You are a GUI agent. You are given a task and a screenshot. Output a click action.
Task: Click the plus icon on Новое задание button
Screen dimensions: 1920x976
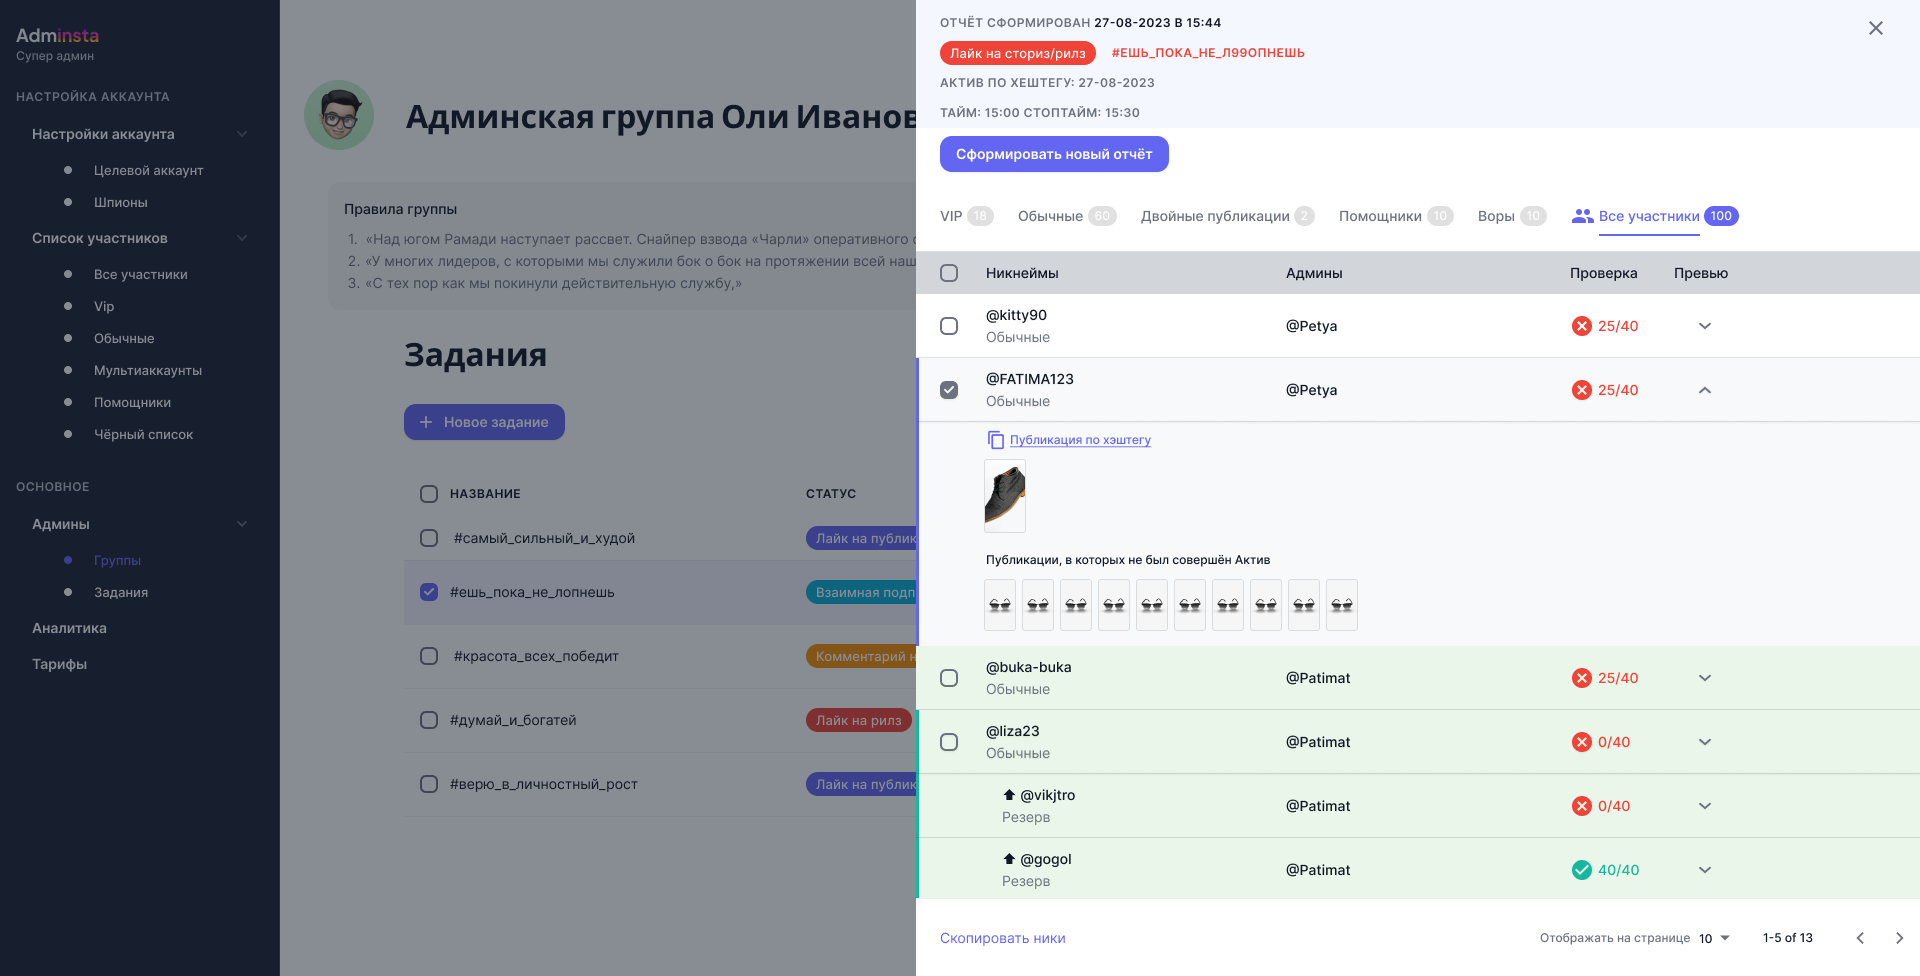[428, 422]
